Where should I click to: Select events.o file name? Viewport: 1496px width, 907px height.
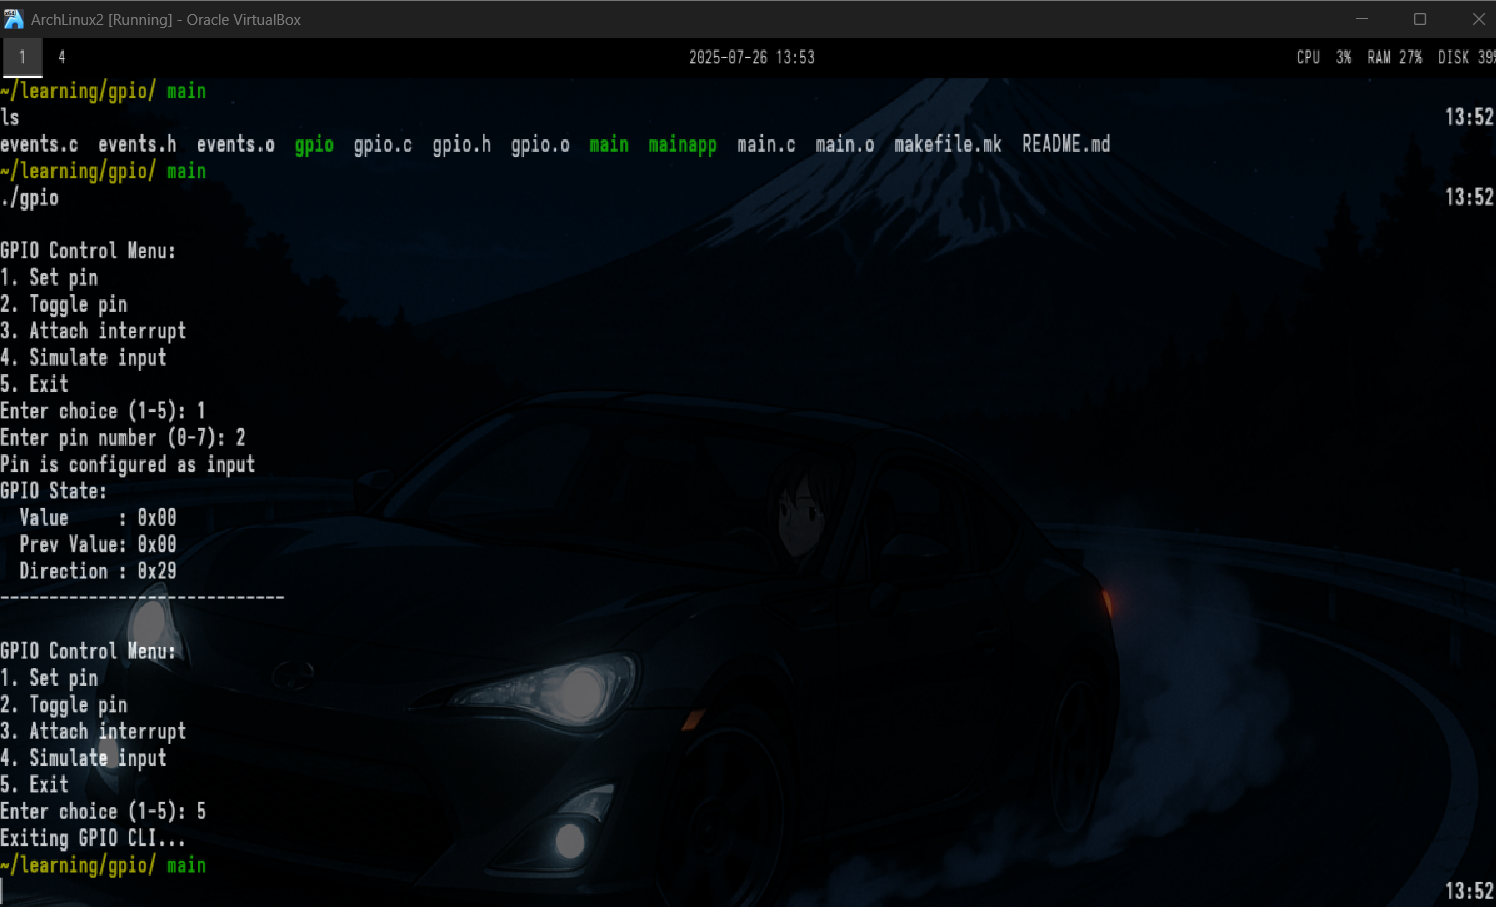coord(236,144)
